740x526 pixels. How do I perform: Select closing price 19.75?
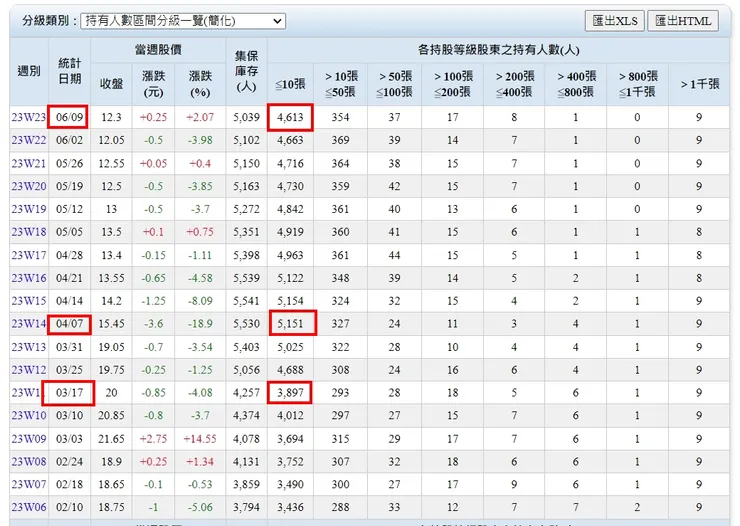(111, 370)
